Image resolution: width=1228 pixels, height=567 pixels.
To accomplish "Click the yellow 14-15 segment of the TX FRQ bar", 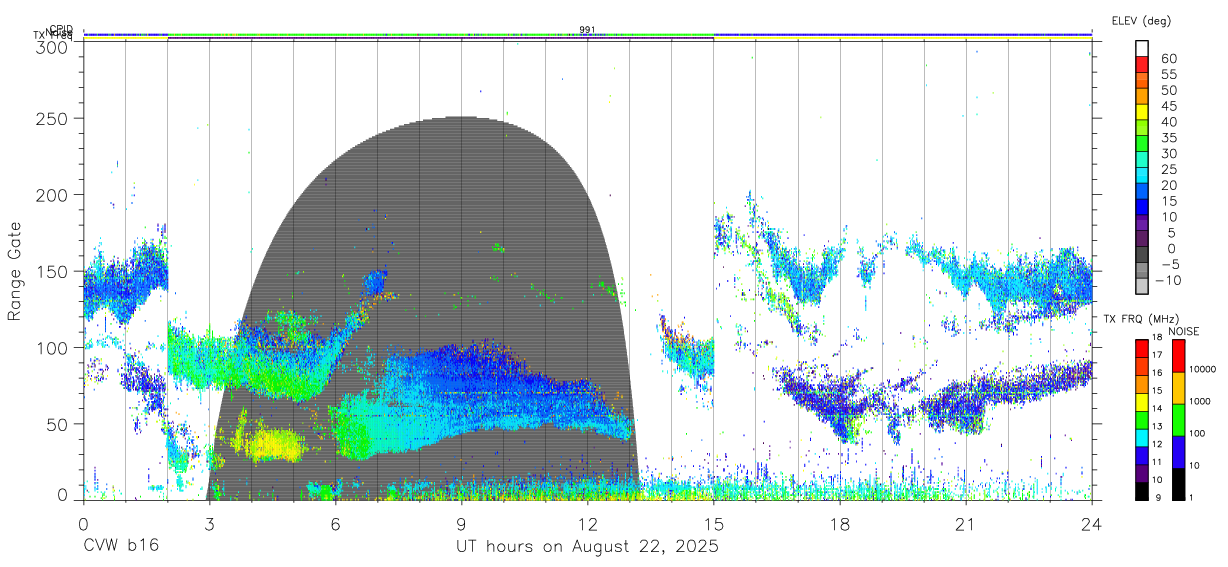I will tap(1142, 401).
